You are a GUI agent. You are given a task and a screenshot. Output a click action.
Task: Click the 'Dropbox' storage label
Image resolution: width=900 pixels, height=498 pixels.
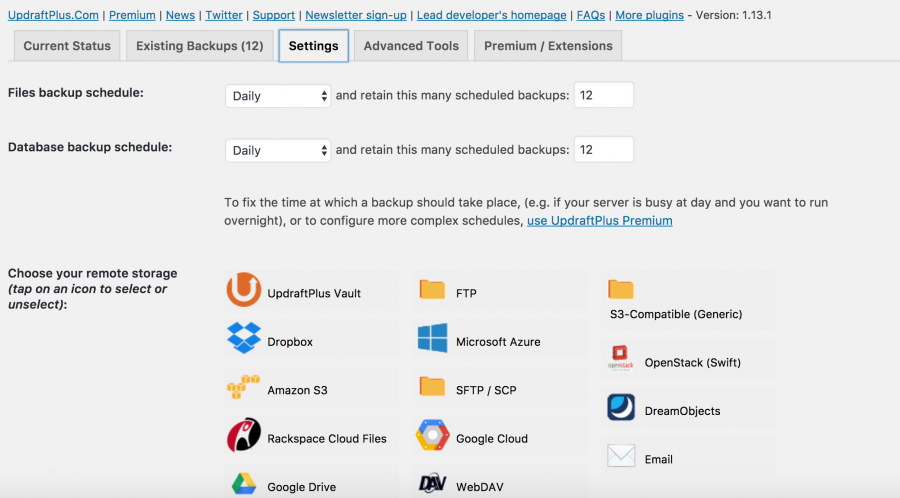[290, 342]
